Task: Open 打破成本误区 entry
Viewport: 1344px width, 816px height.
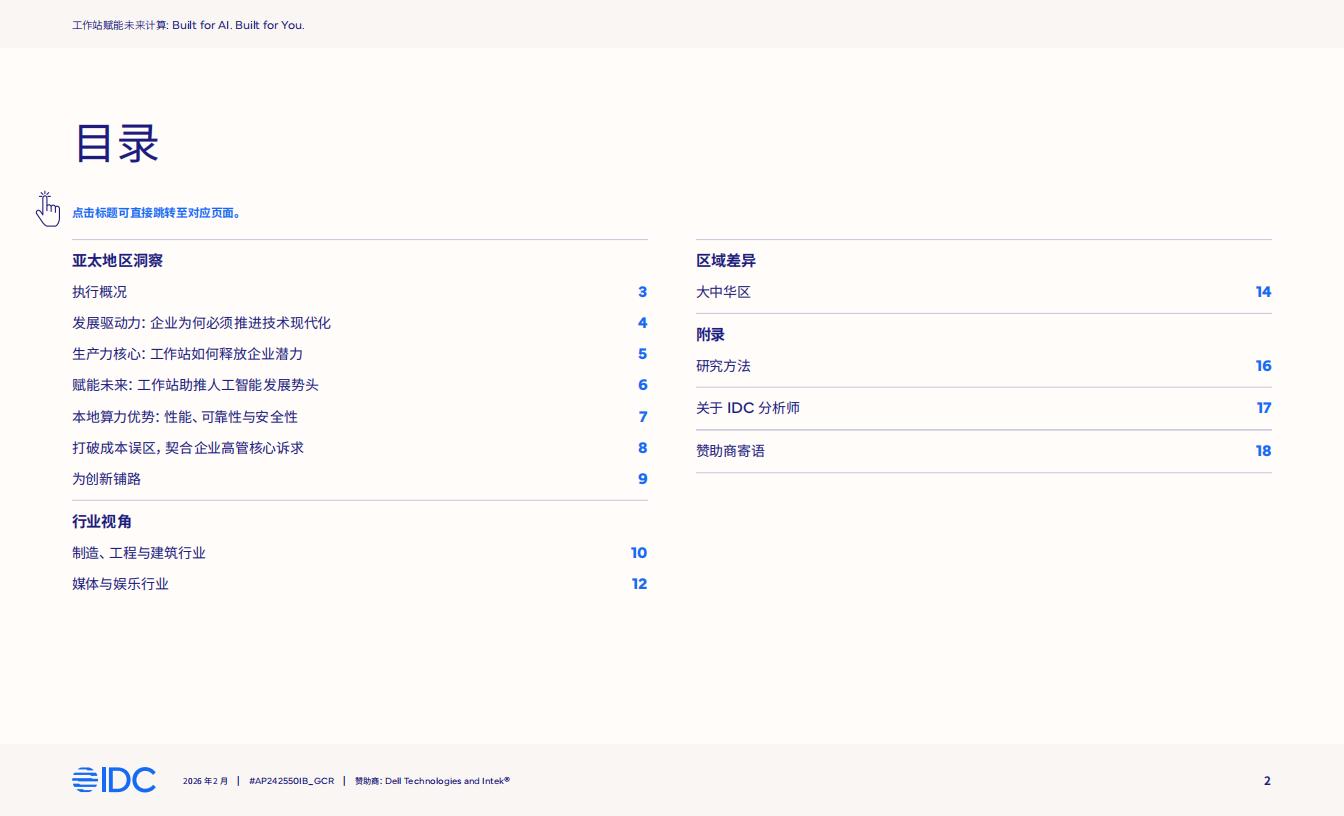Action: point(188,448)
